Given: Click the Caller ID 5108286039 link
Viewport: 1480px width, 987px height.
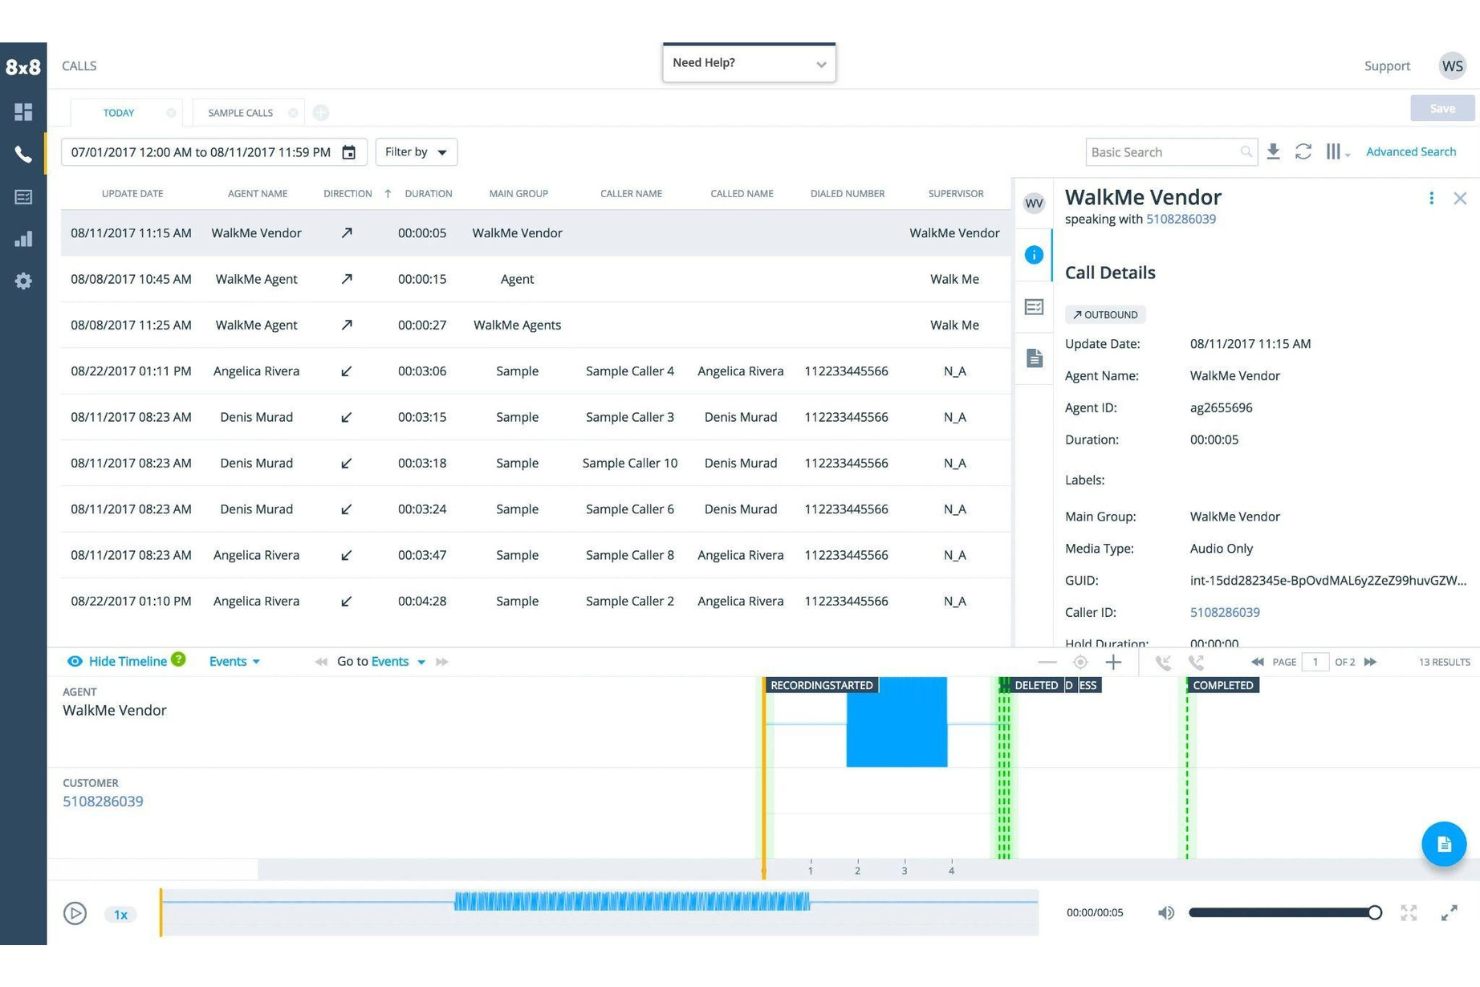Looking at the screenshot, I should (x=1225, y=612).
